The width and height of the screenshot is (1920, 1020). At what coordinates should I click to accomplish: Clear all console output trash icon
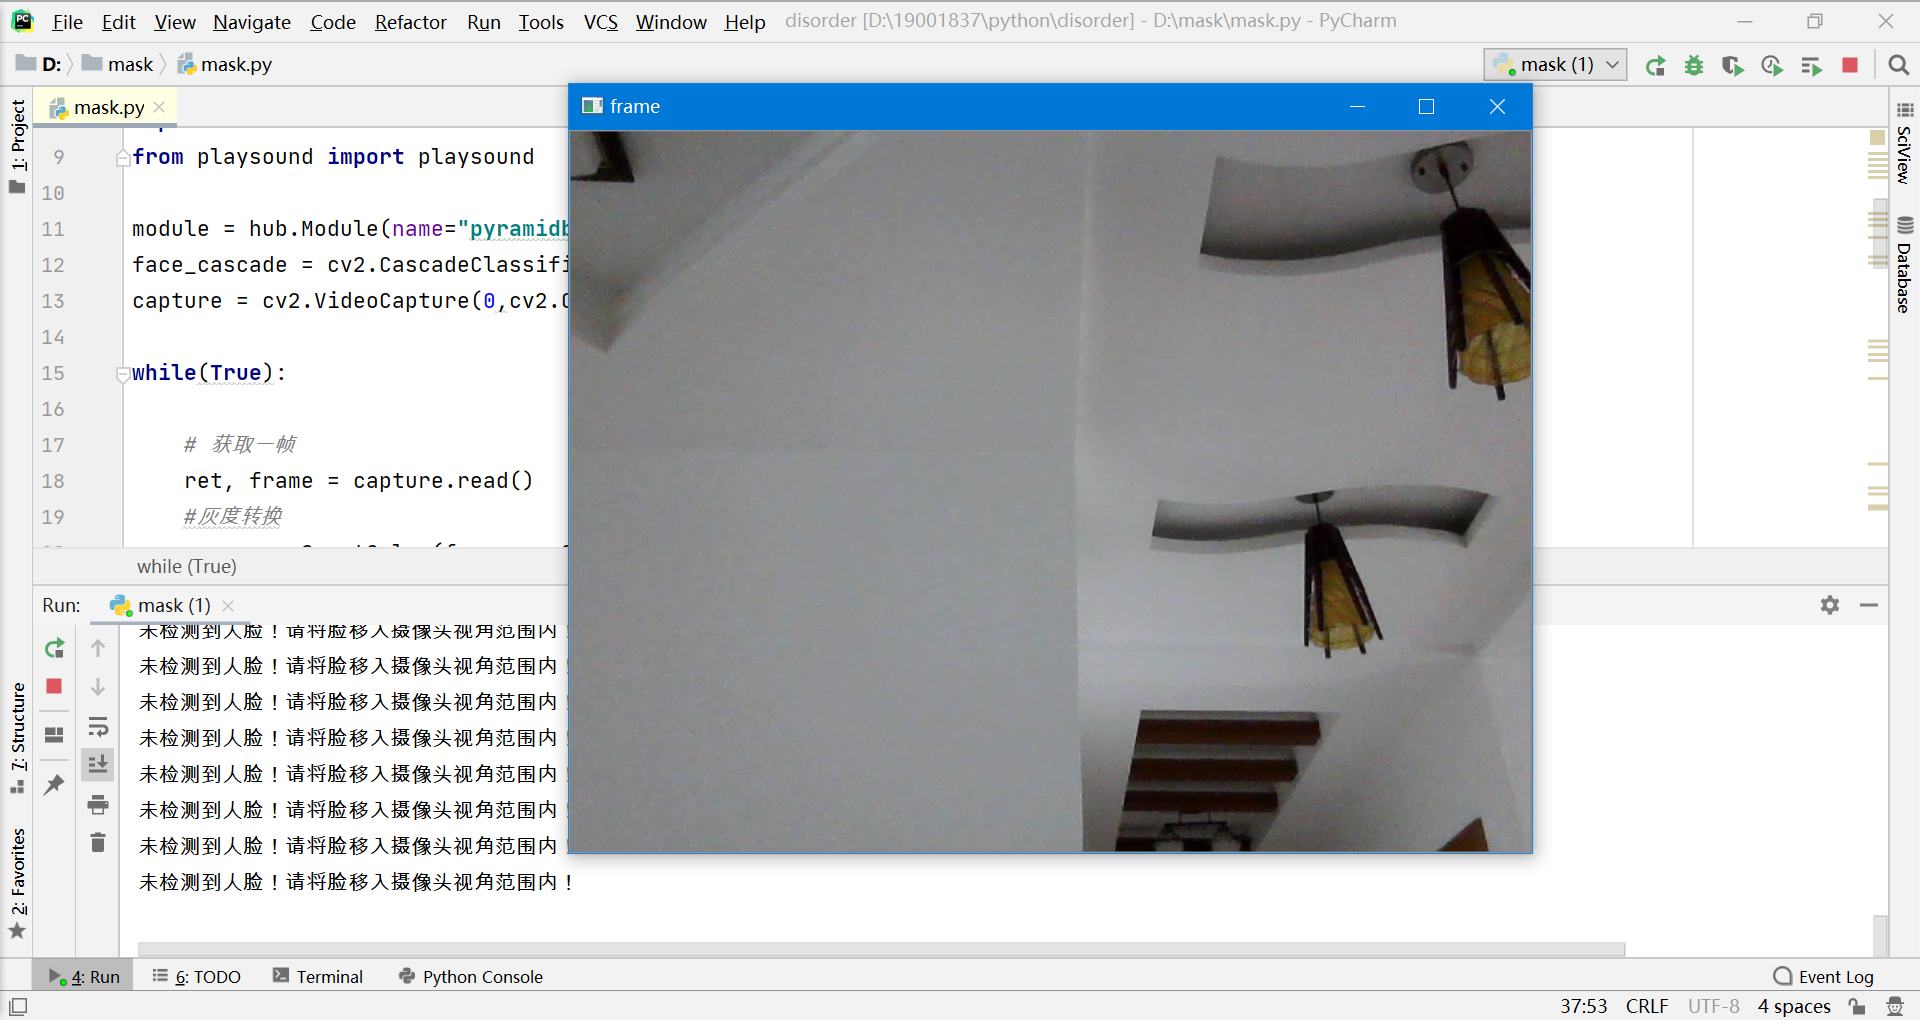(98, 843)
